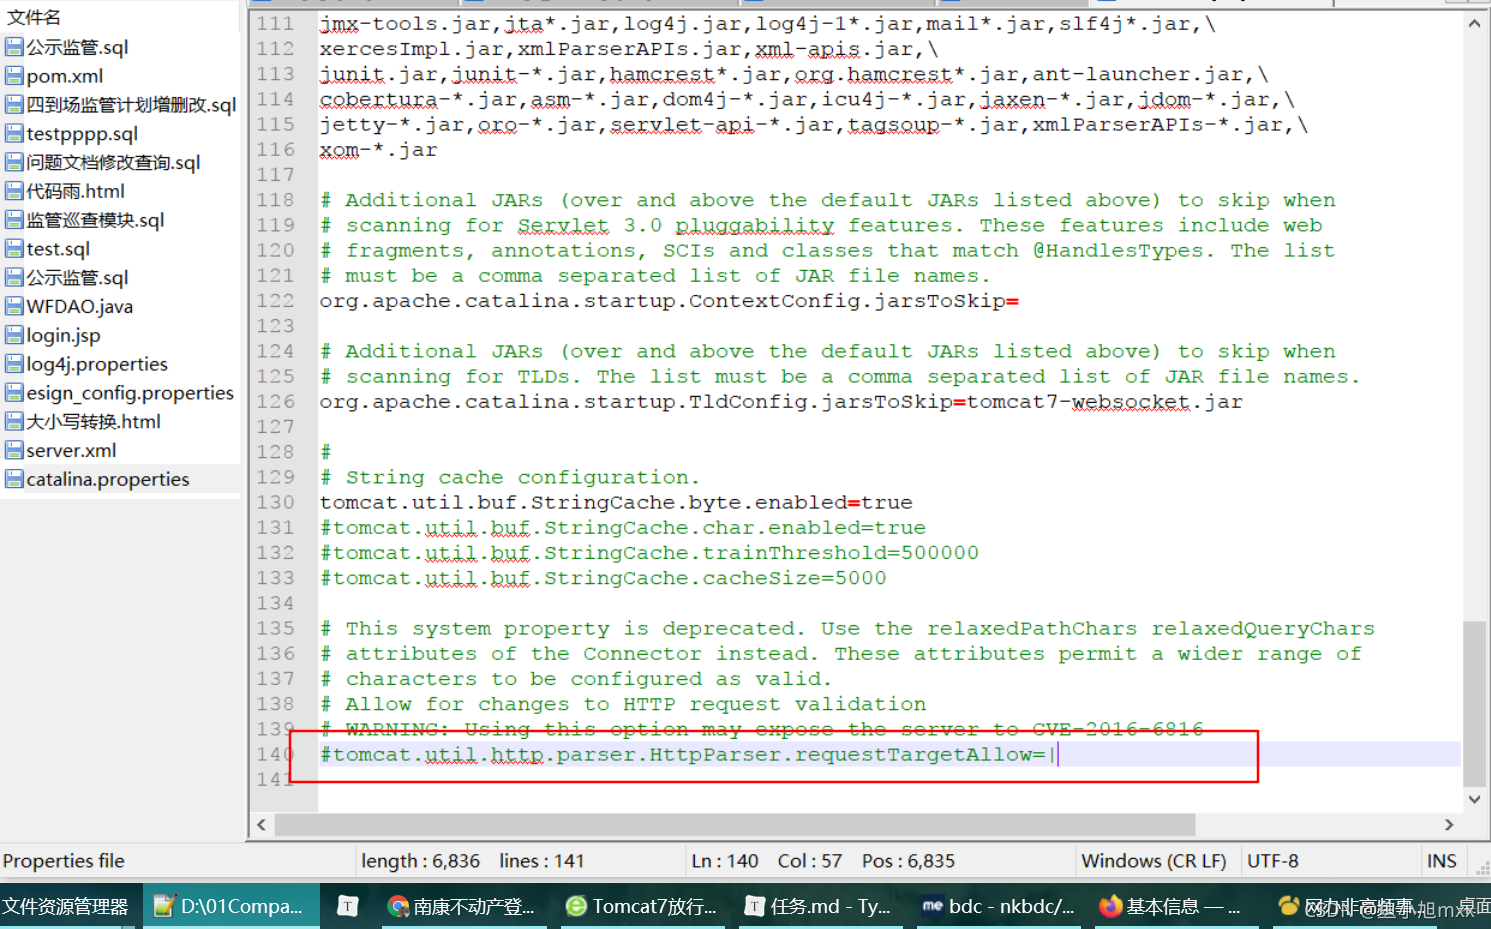
Task: Click the file icon next to test.sql
Action: (x=14, y=249)
